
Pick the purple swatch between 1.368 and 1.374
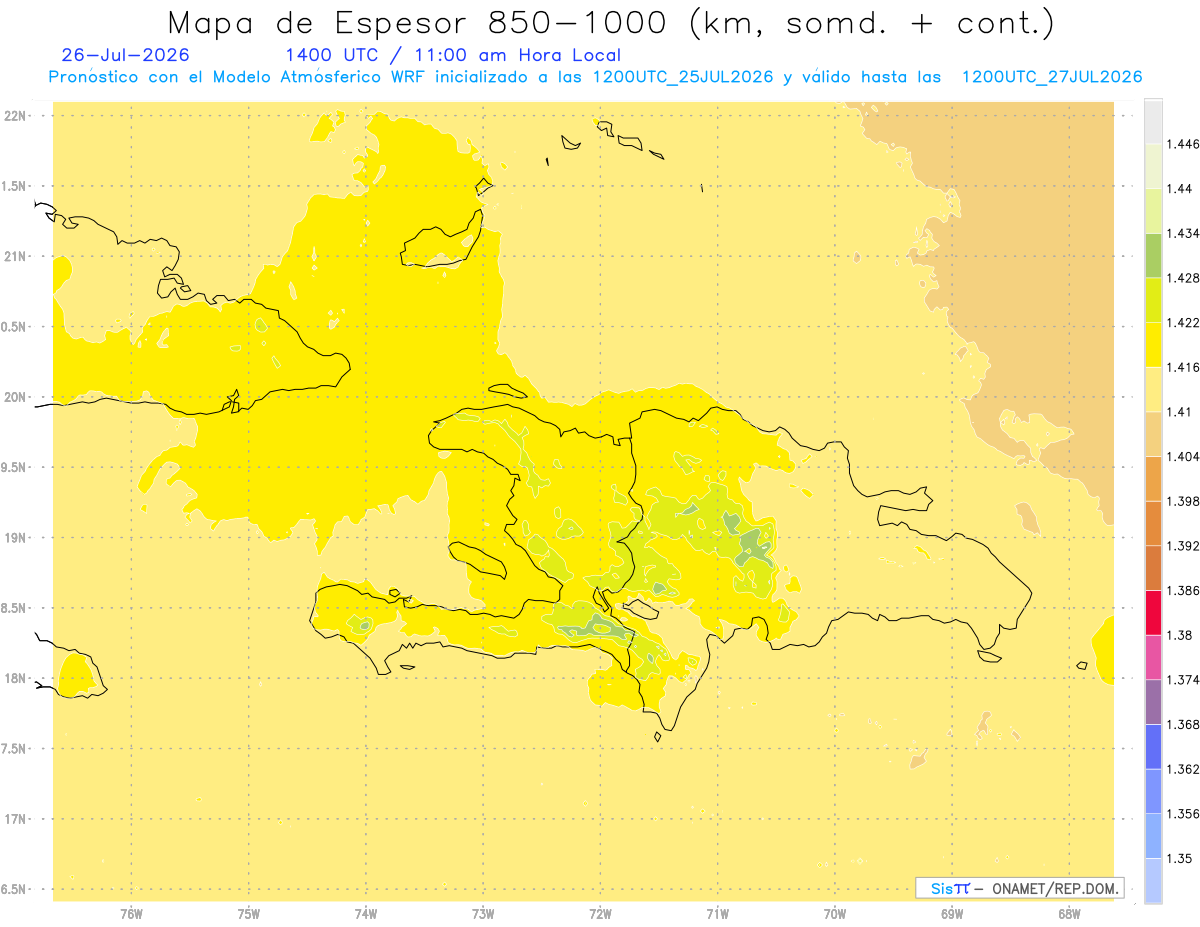[x=1153, y=702]
